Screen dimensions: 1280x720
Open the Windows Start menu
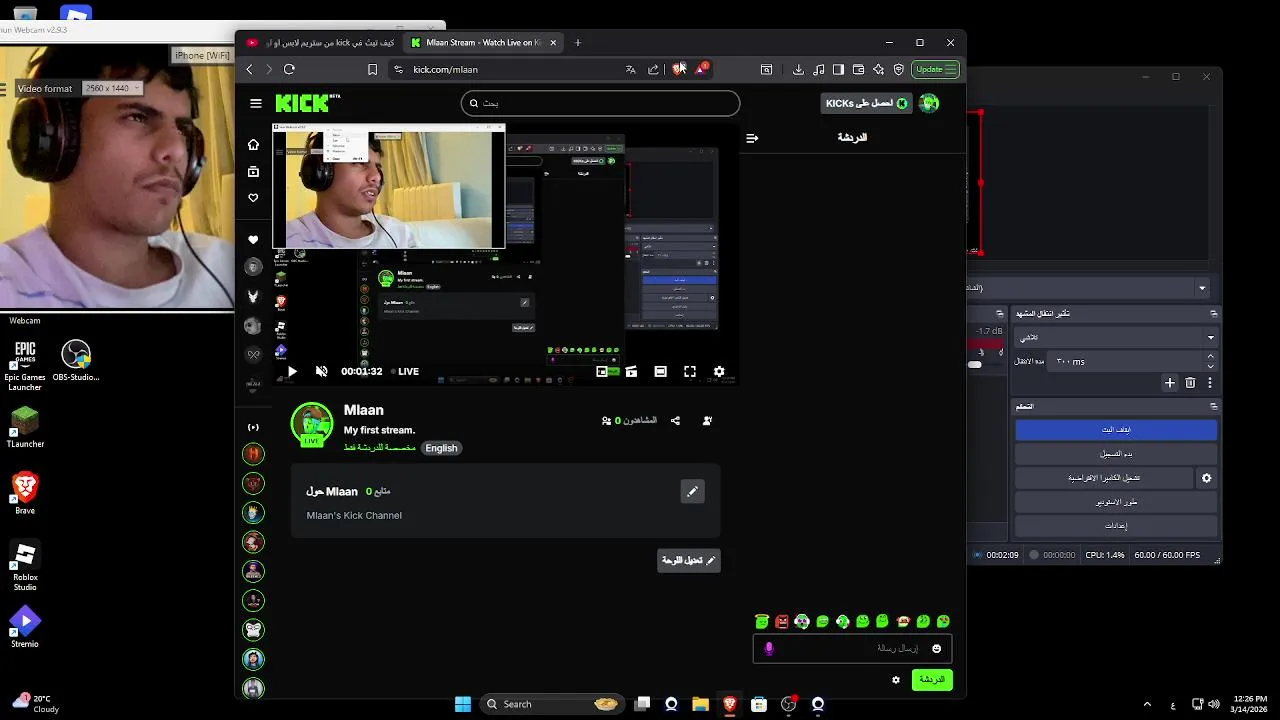point(463,704)
